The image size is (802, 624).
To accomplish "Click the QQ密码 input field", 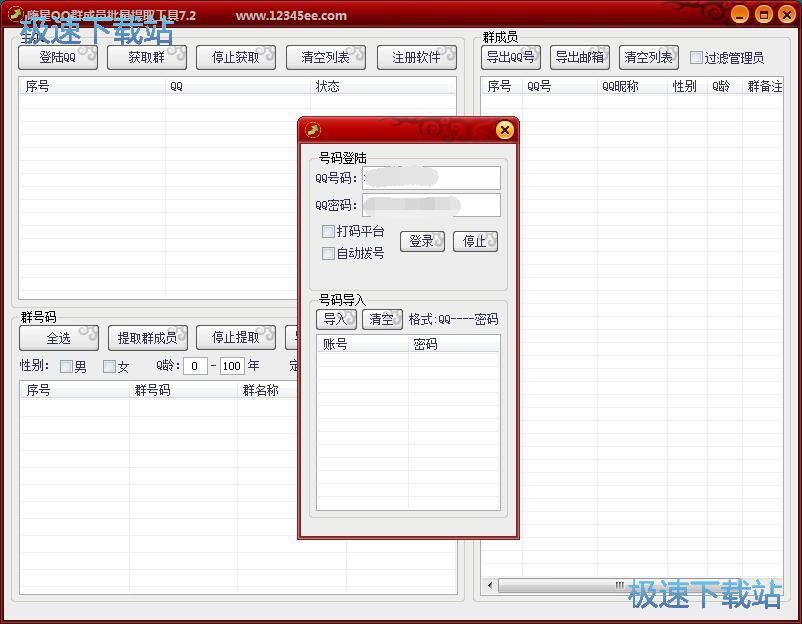I will coord(431,205).
